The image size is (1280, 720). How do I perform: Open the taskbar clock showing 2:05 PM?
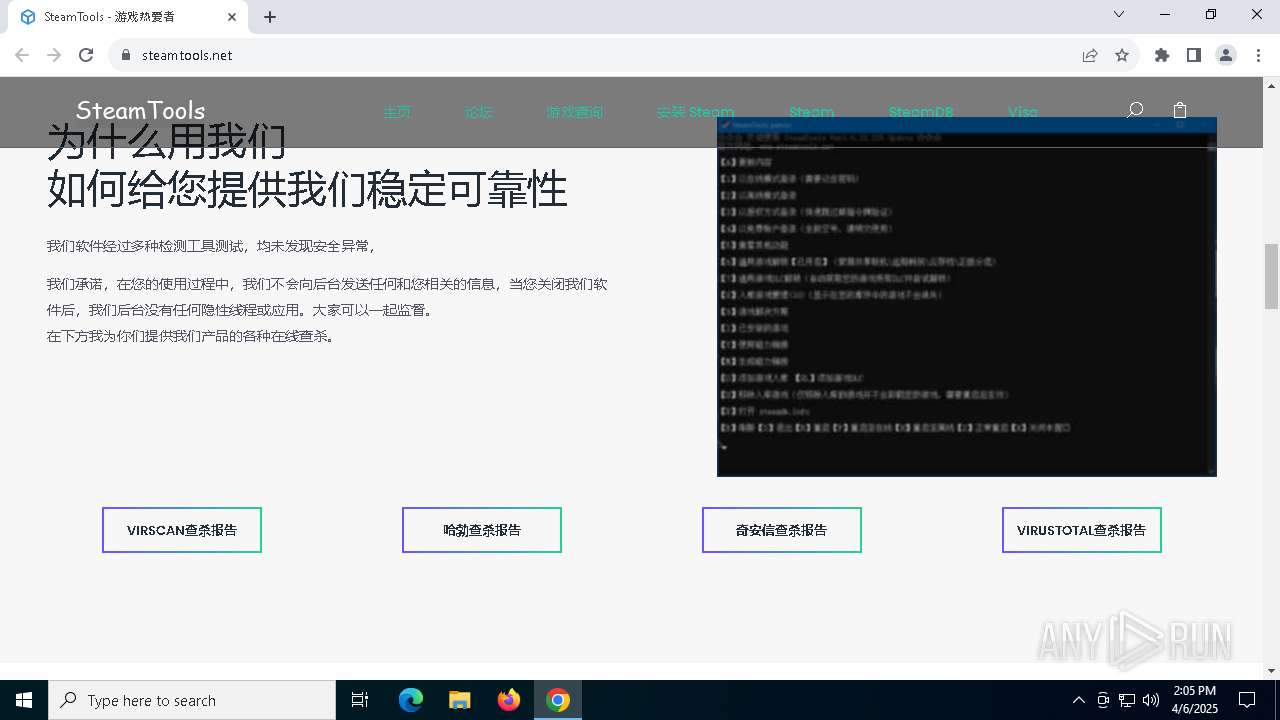pyautogui.click(x=1194, y=700)
